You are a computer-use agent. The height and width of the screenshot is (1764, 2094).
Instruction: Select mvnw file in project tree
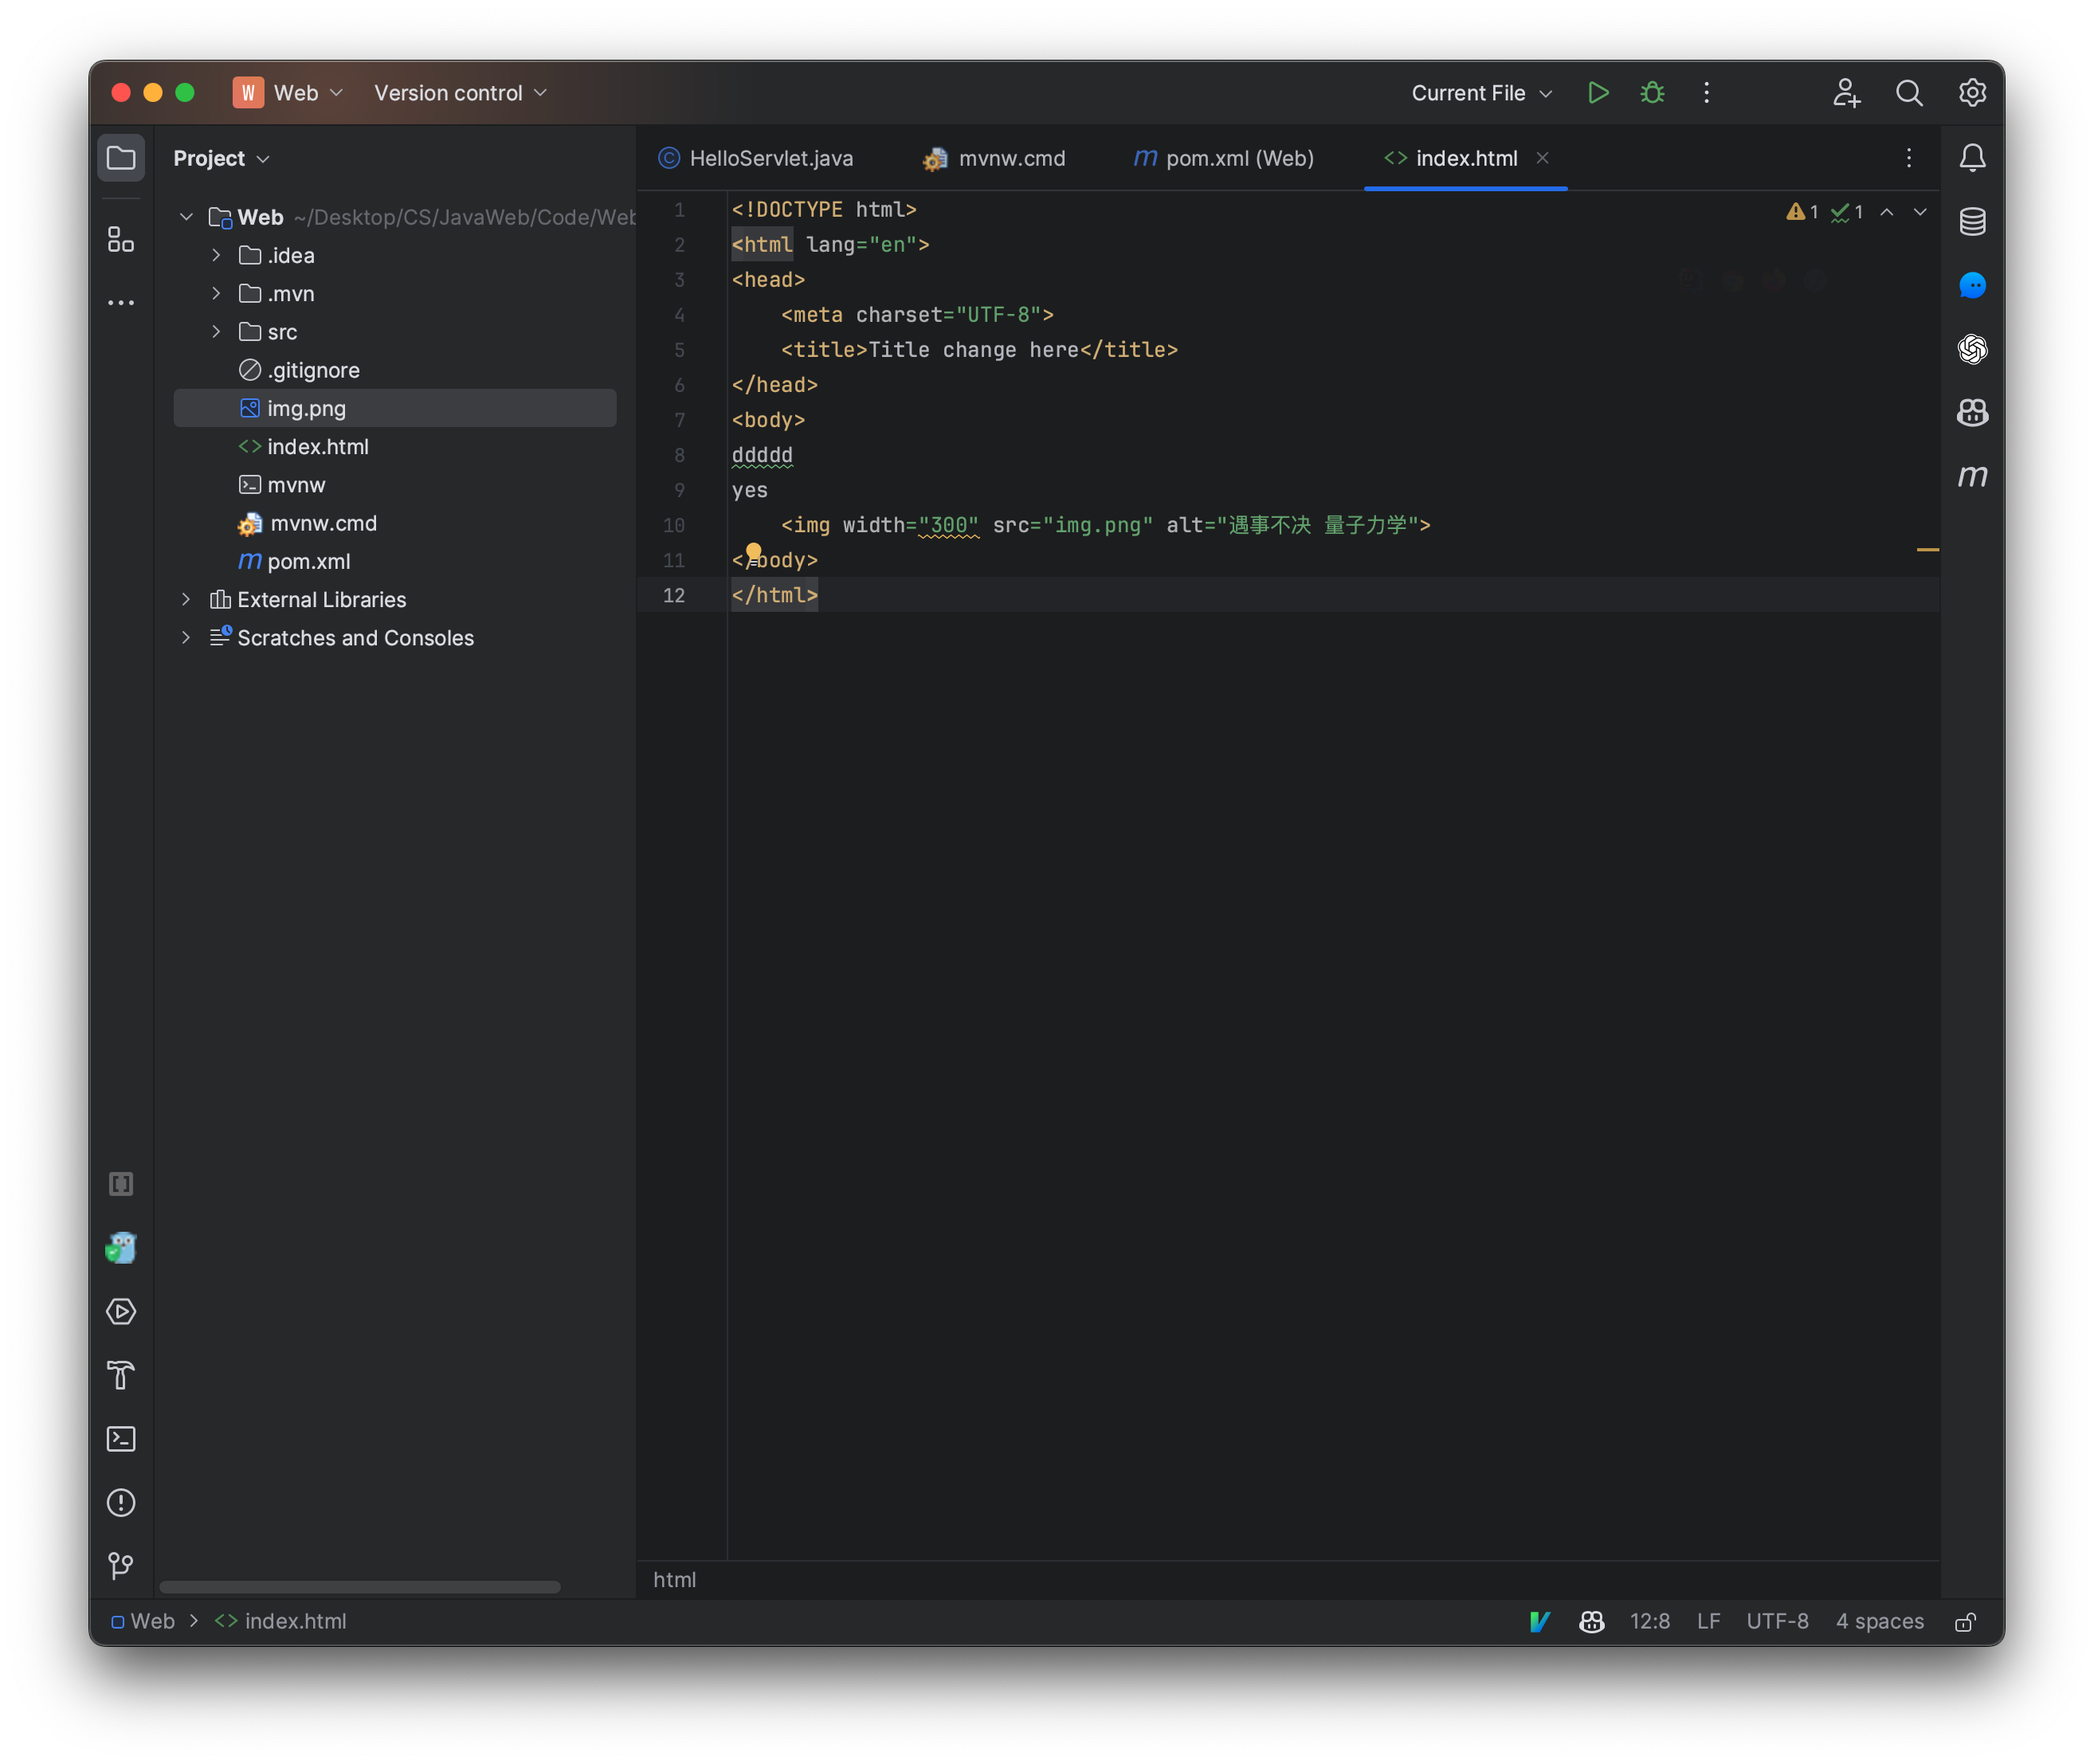coord(395,485)
